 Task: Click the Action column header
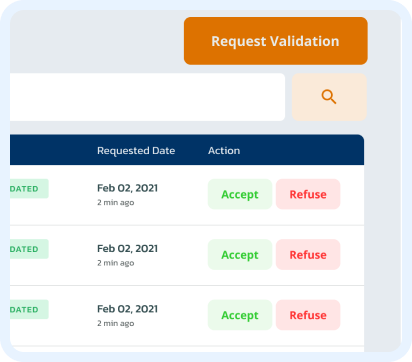click(224, 151)
